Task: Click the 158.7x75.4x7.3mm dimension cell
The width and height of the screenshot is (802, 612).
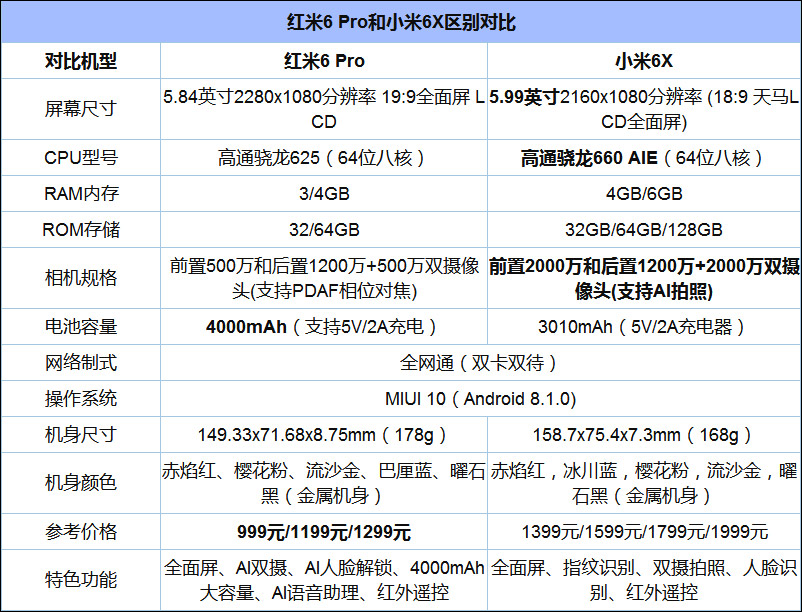Action: (644, 435)
